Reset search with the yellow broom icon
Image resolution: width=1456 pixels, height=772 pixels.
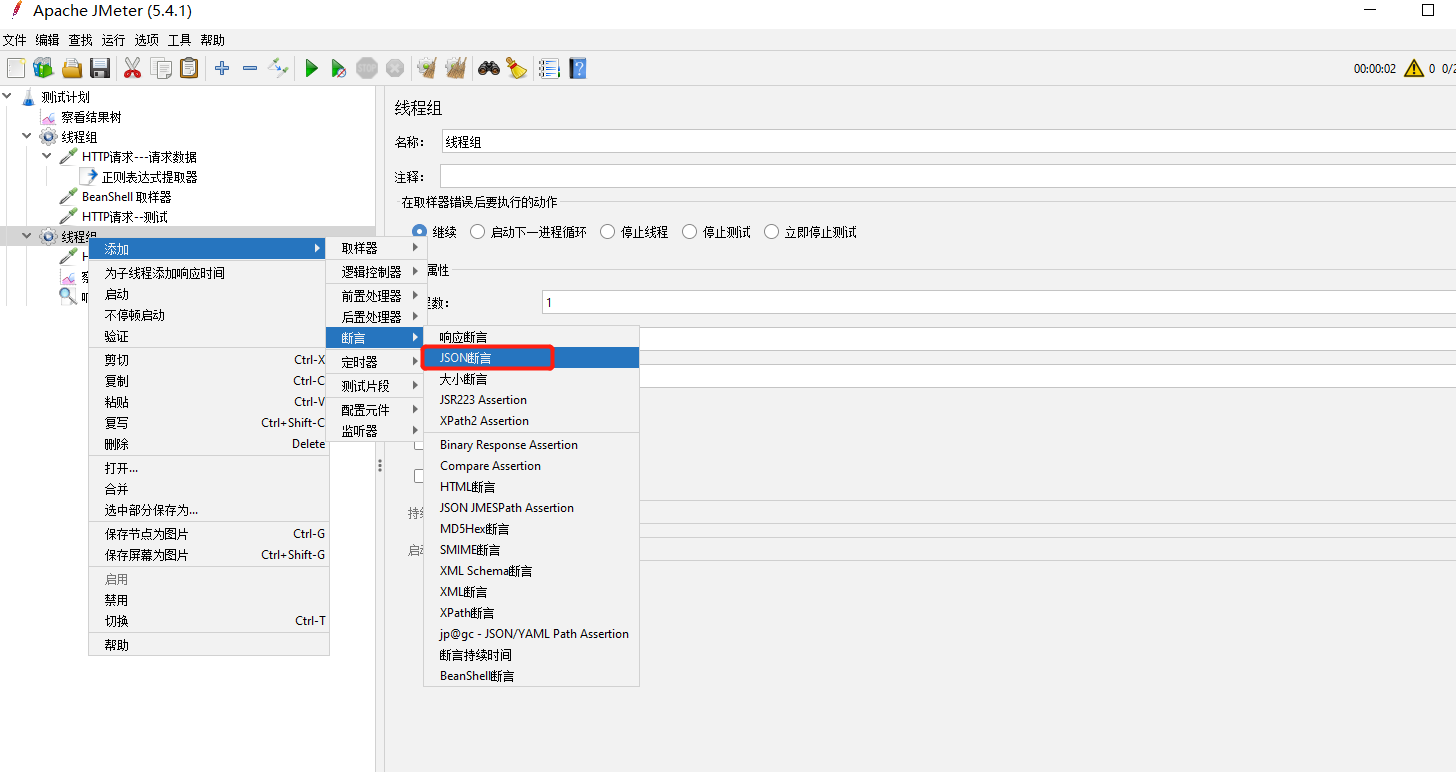[x=516, y=68]
